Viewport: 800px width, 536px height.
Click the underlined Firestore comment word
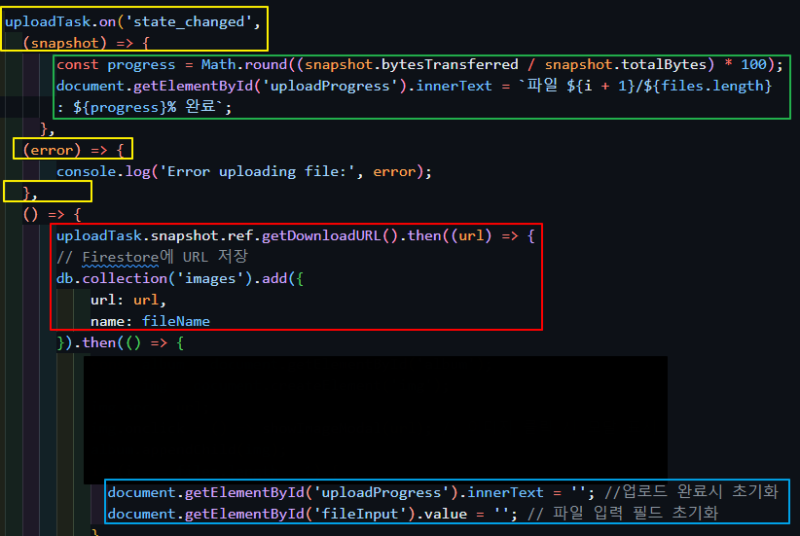pos(120,258)
